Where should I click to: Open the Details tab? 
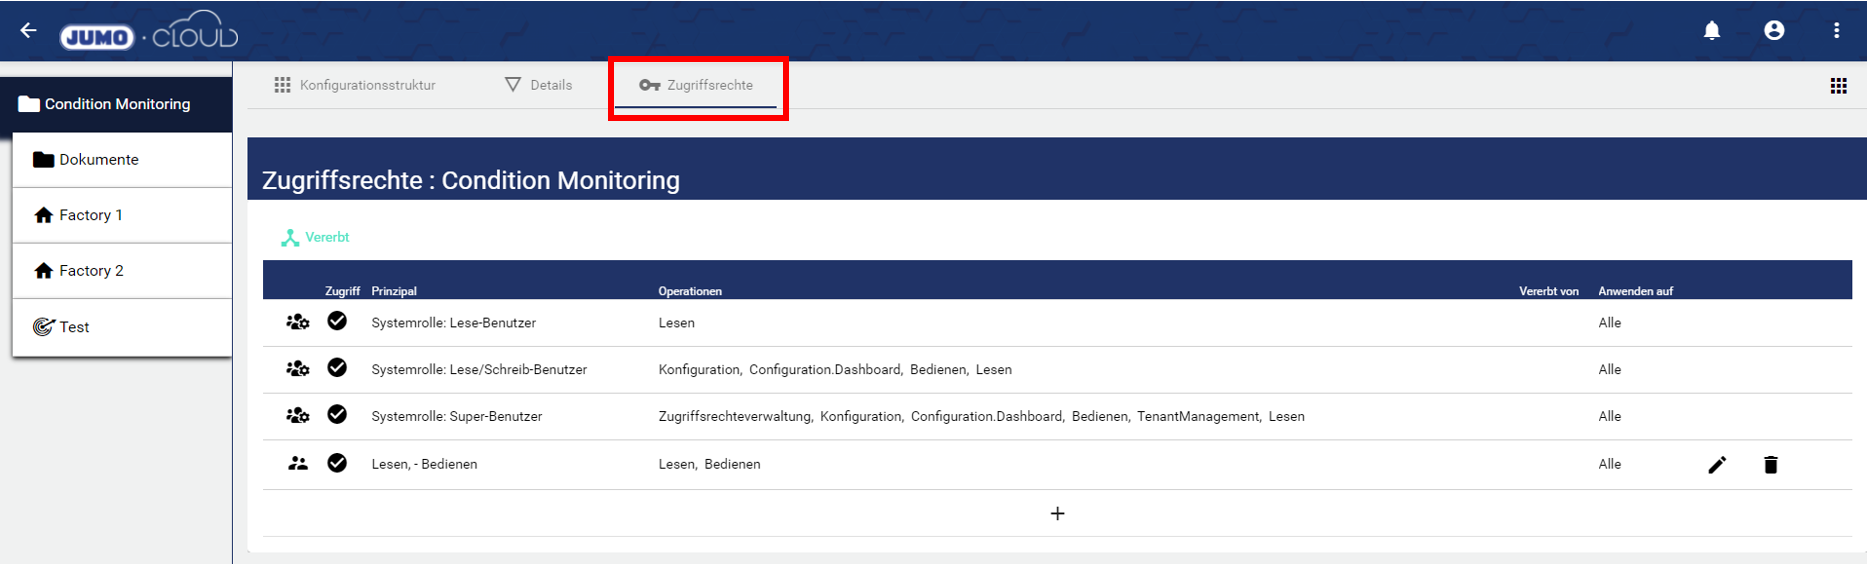(x=539, y=85)
